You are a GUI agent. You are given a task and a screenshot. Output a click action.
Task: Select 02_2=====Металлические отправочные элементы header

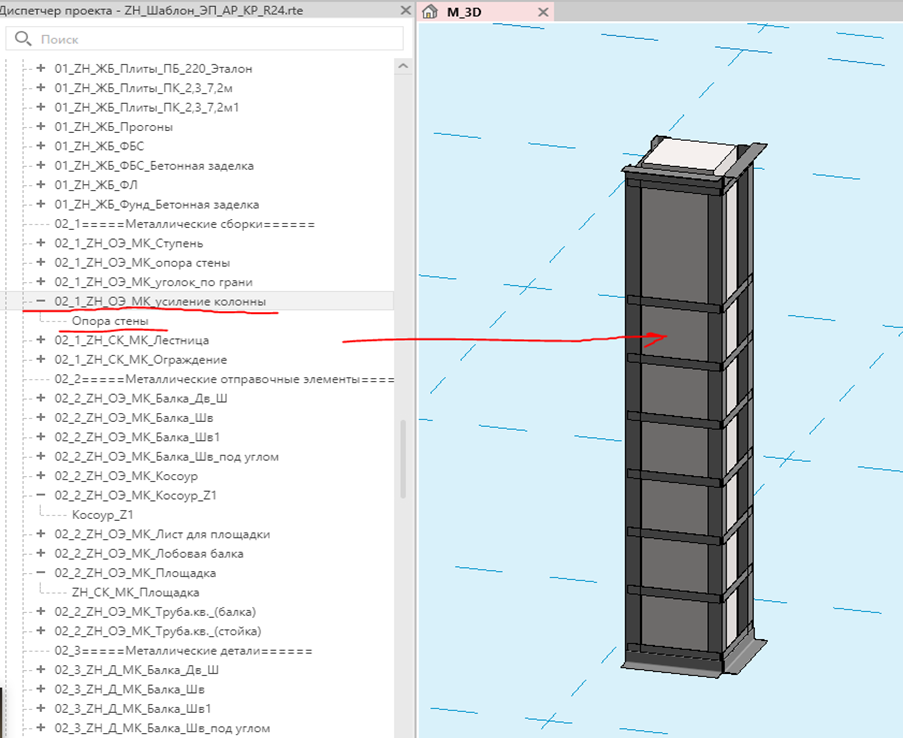coord(224,379)
